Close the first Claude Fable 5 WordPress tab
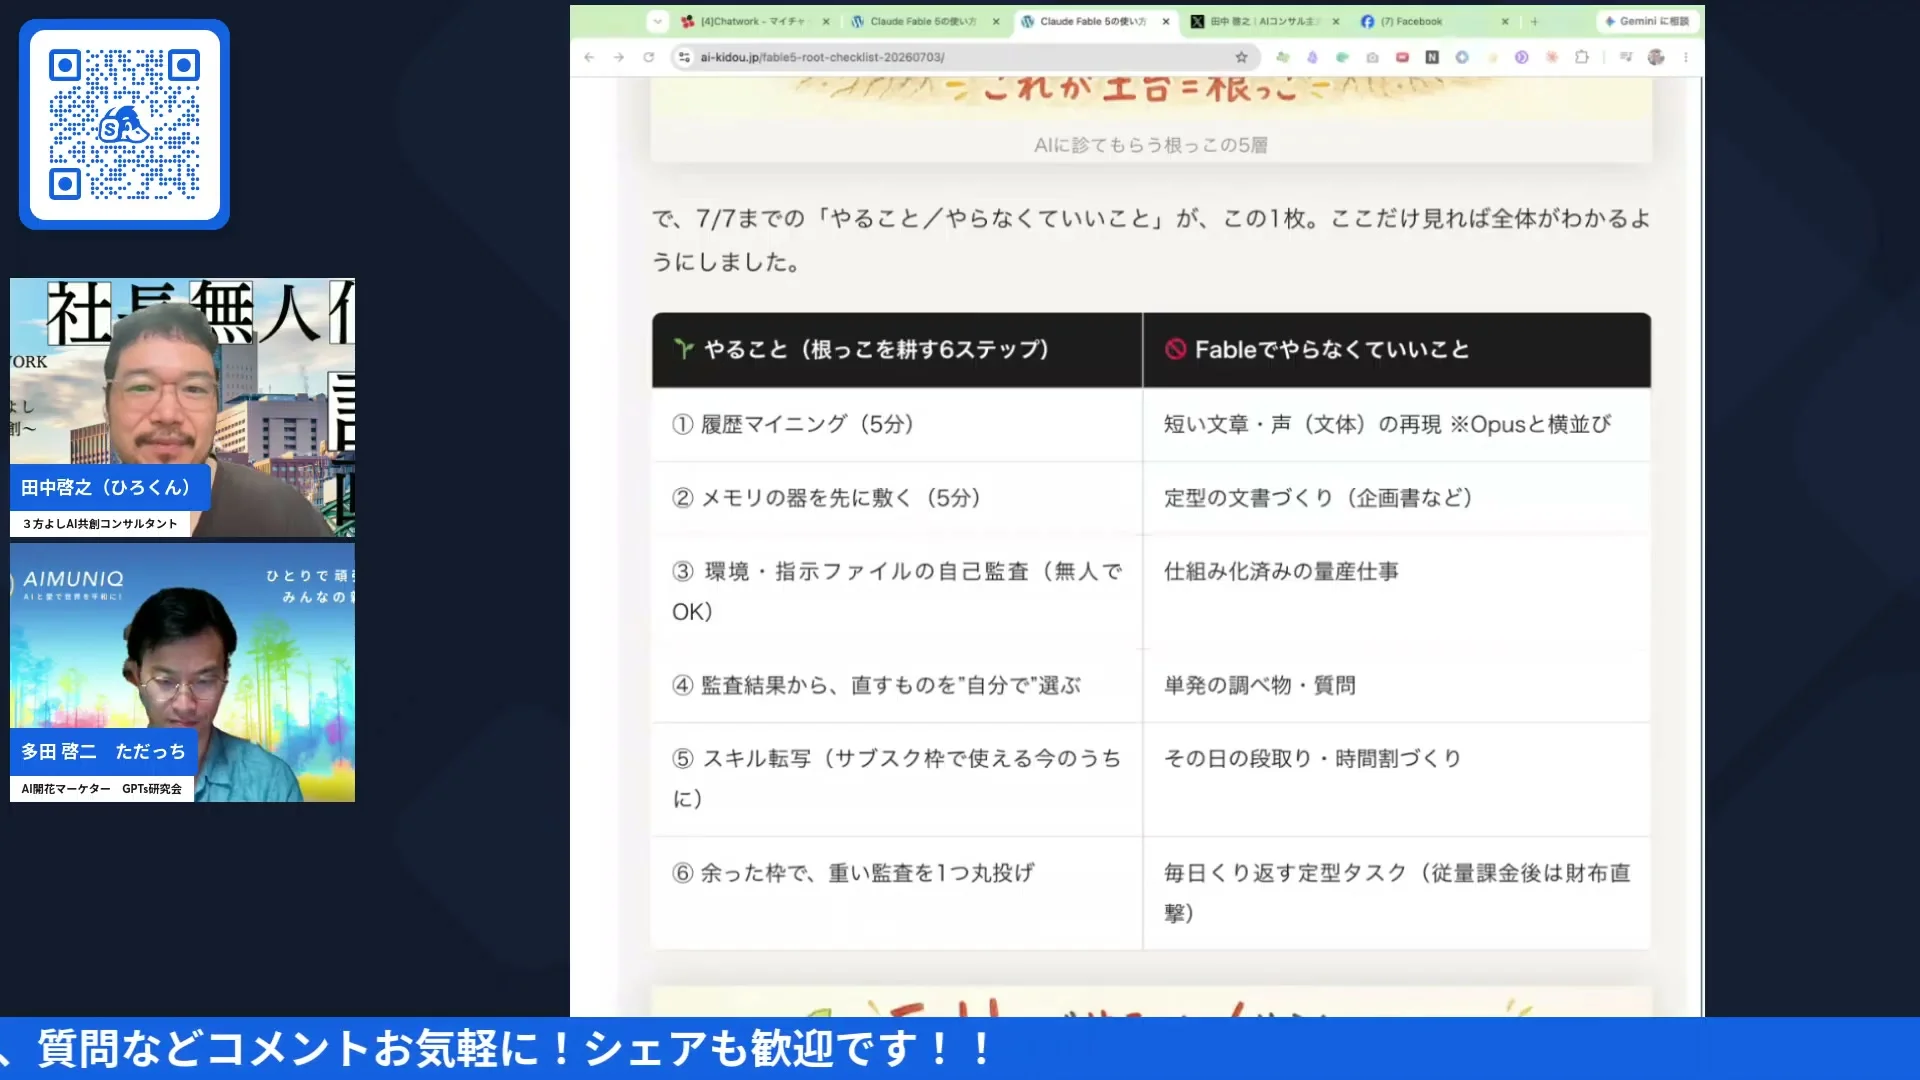The image size is (1920, 1080). 996,21
